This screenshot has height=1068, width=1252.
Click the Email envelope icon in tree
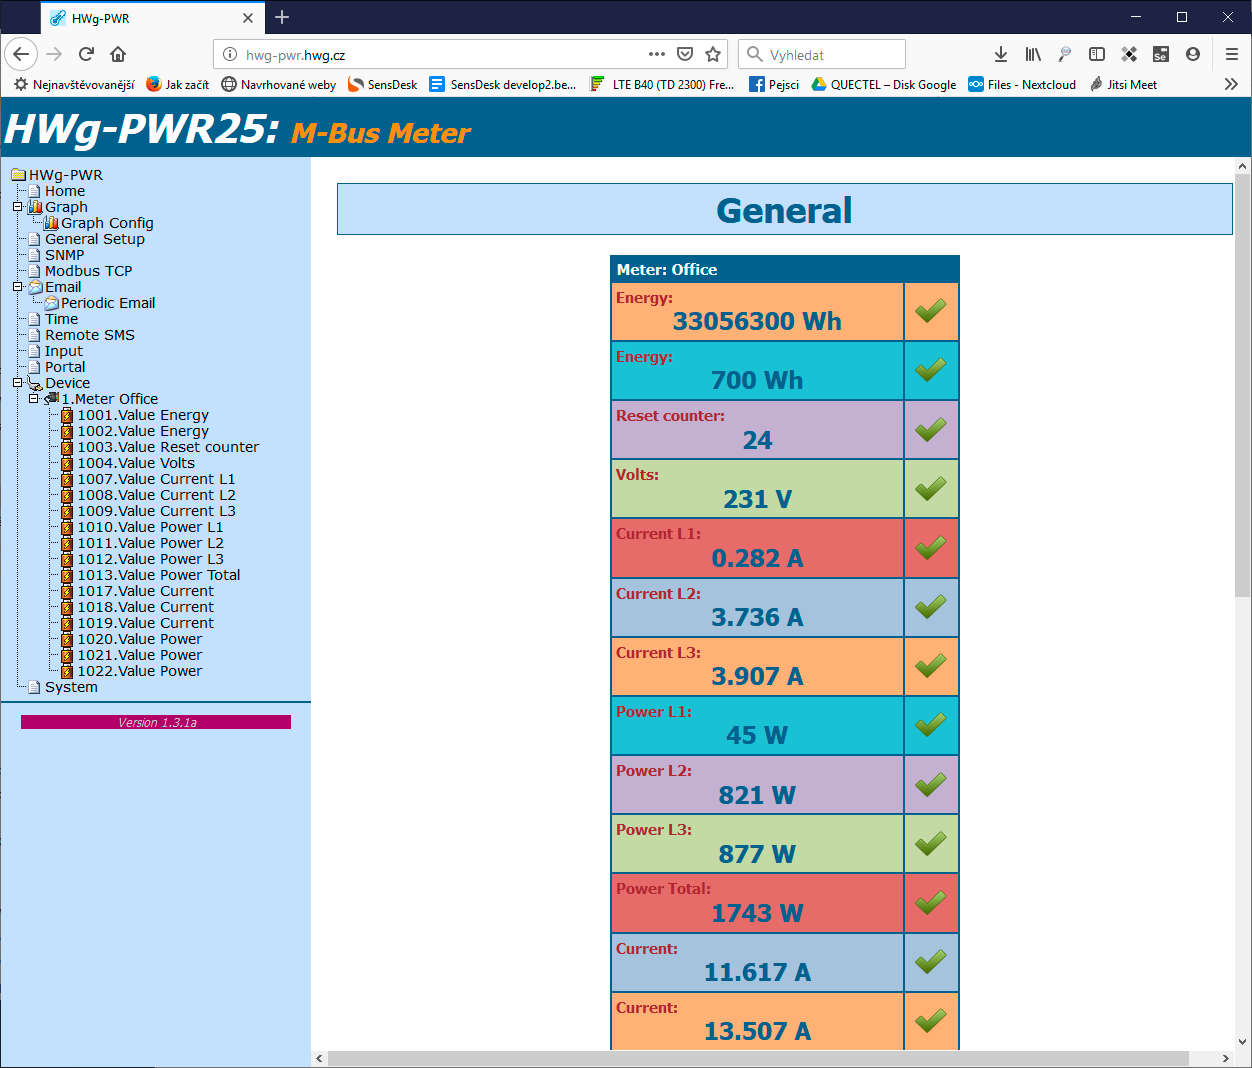[35, 287]
